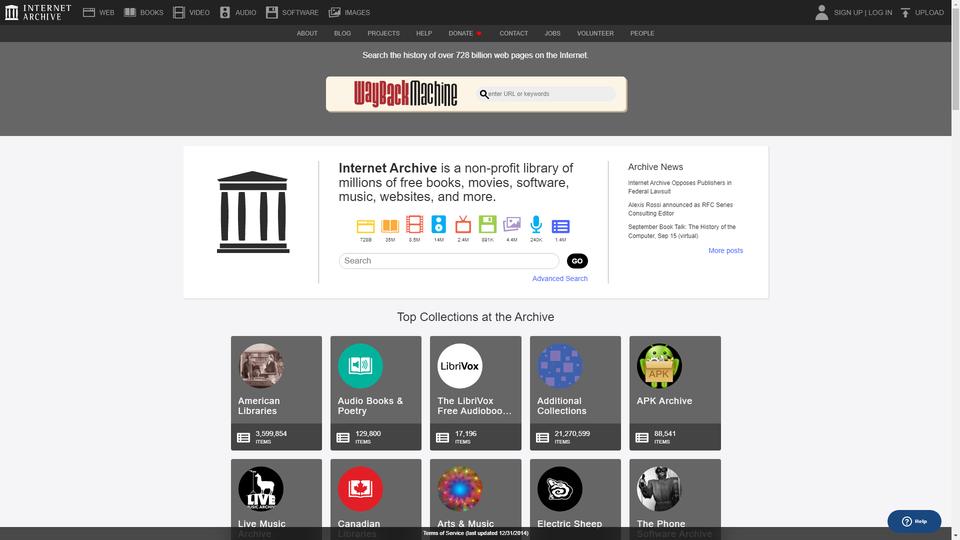Click the yellow web pages icon (728B)
This screenshot has height=540, width=960.
[x=366, y=226]
